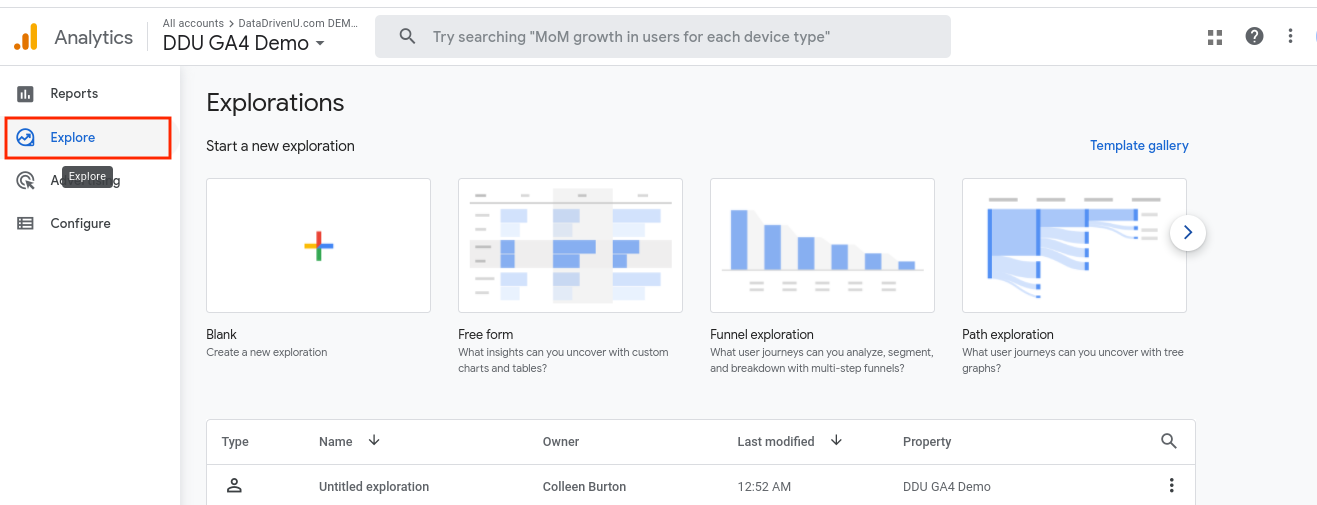The image size is (1317, 505).
Task: Choose the Free form template thumbnail
Action: click(x=570, y=246)
